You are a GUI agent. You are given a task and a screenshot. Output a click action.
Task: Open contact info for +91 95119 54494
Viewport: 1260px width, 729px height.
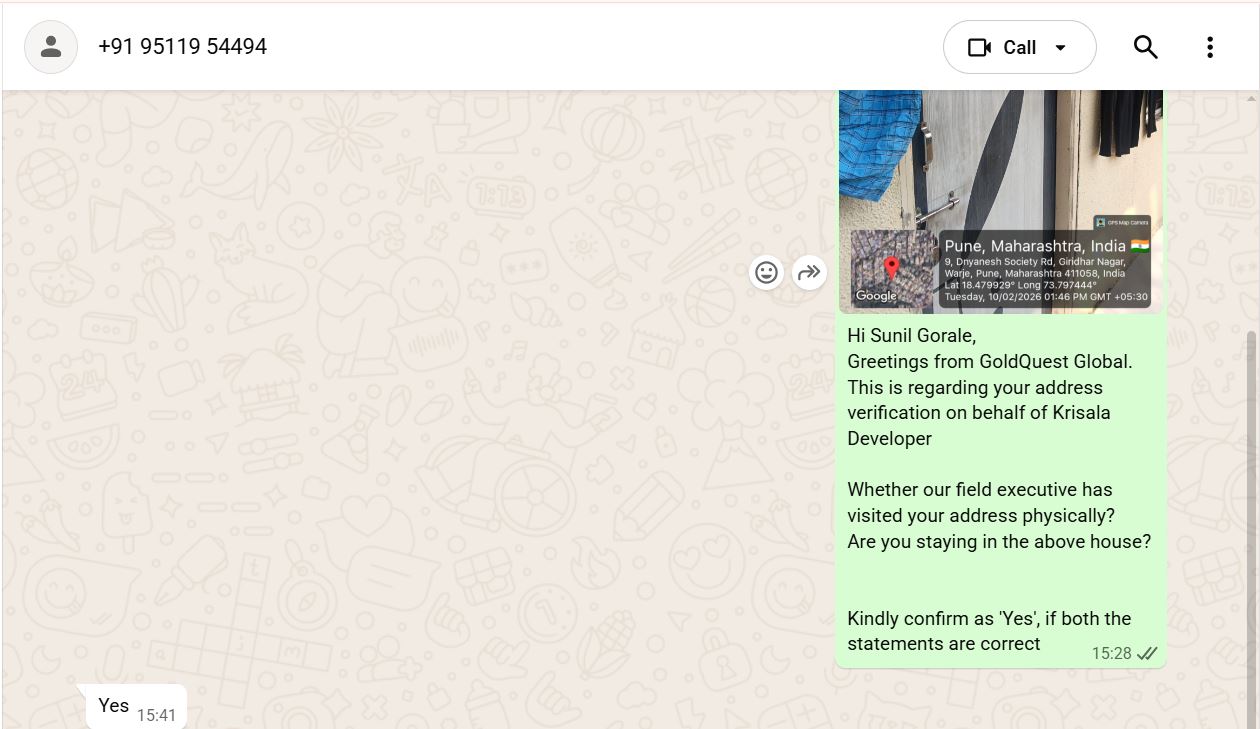tap(182, 47)
